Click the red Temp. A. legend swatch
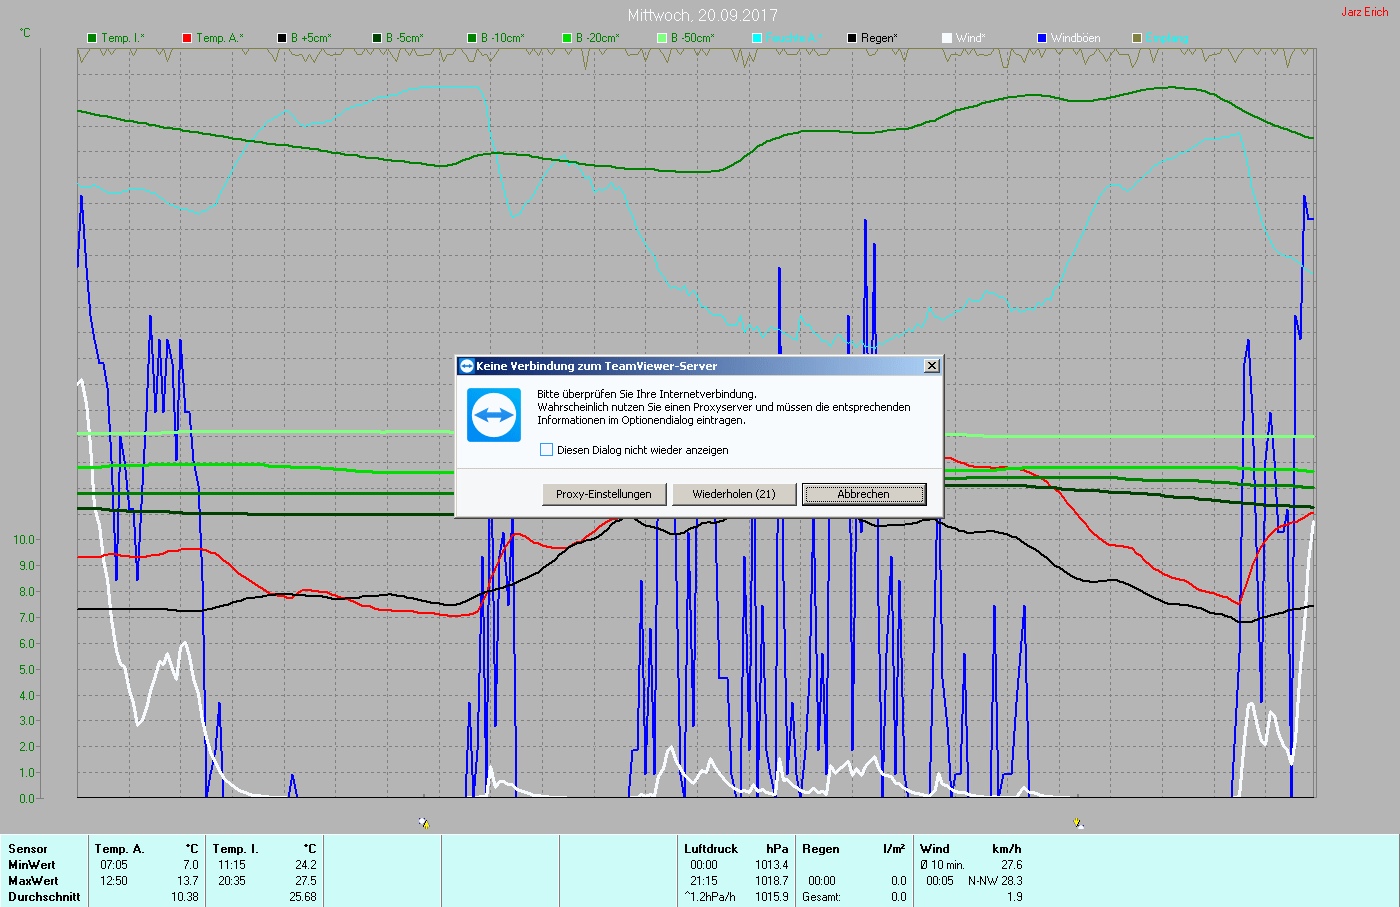The height and width of the screenshot is (907, 1400). click(x=187, y=38)
